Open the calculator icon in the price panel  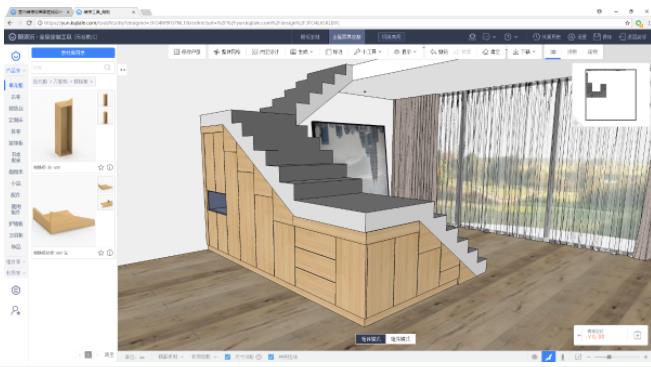pyautogui.click(x=637, y=335)
